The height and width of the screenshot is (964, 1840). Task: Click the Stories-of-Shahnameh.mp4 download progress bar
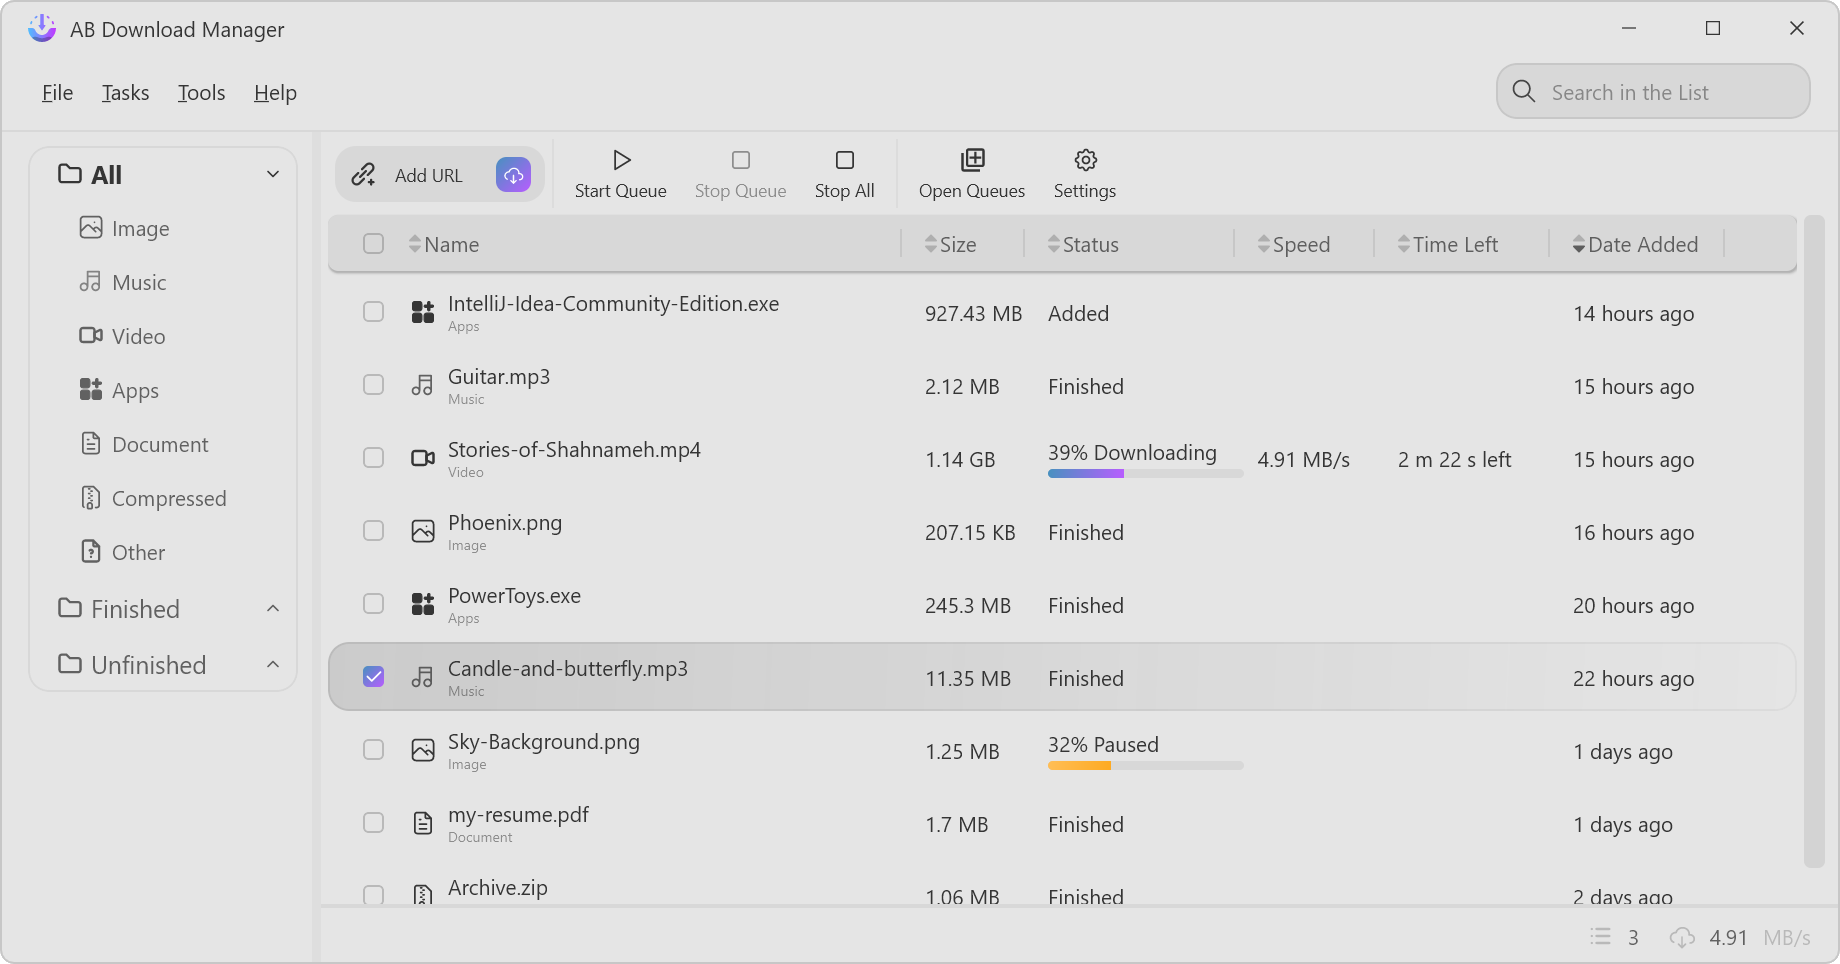(x=1145, y=474)
